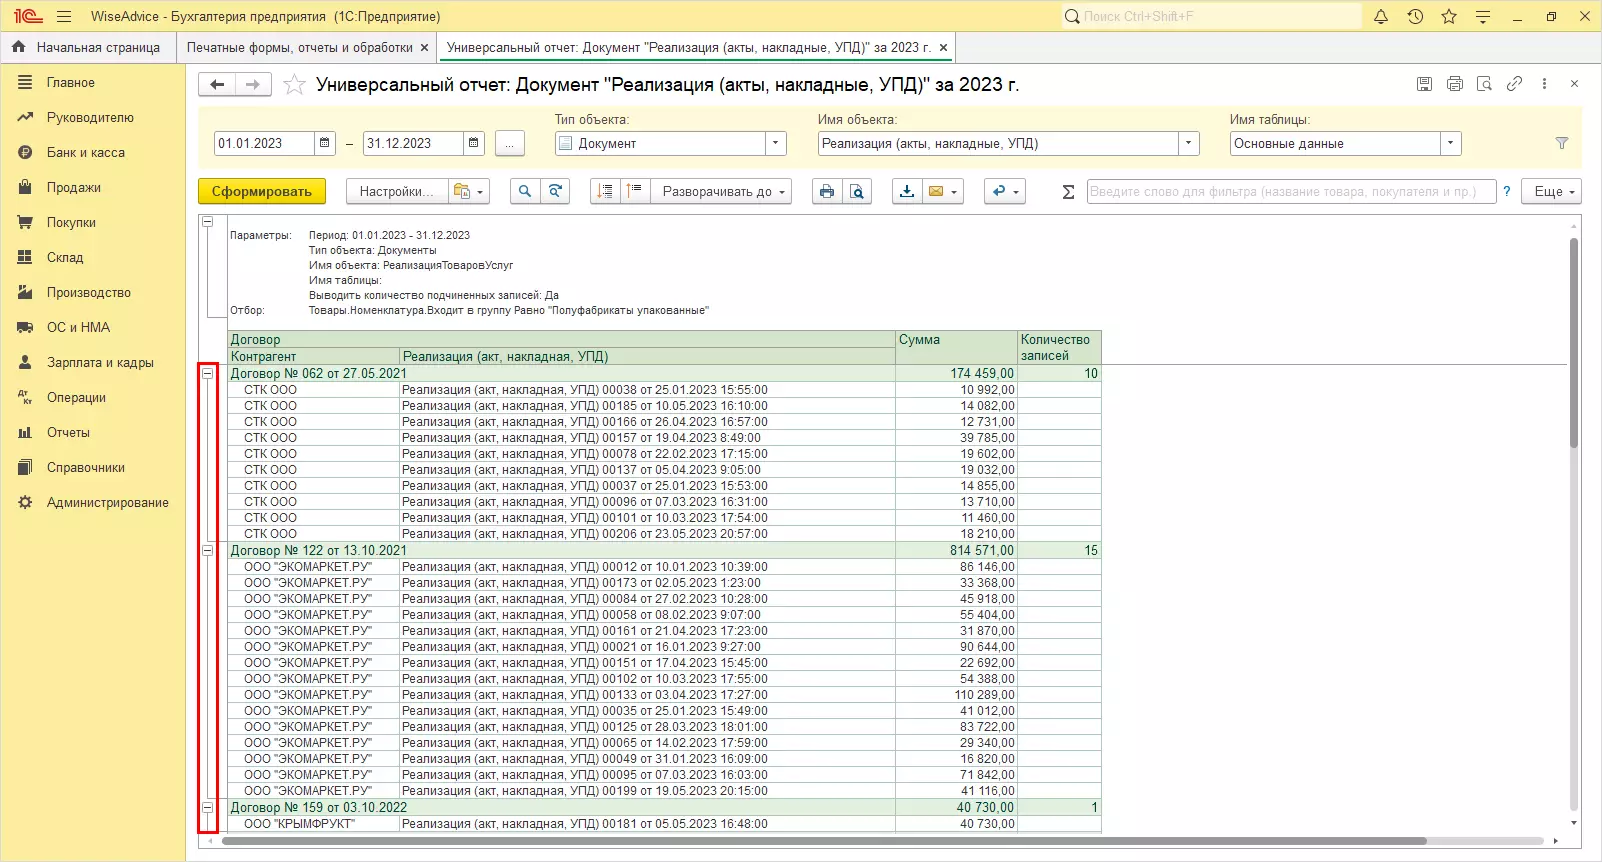1602x862 pixels.
Task: Click the print preview icon in report toolbar
Action: pyautogui.click(x=857, y=192)
